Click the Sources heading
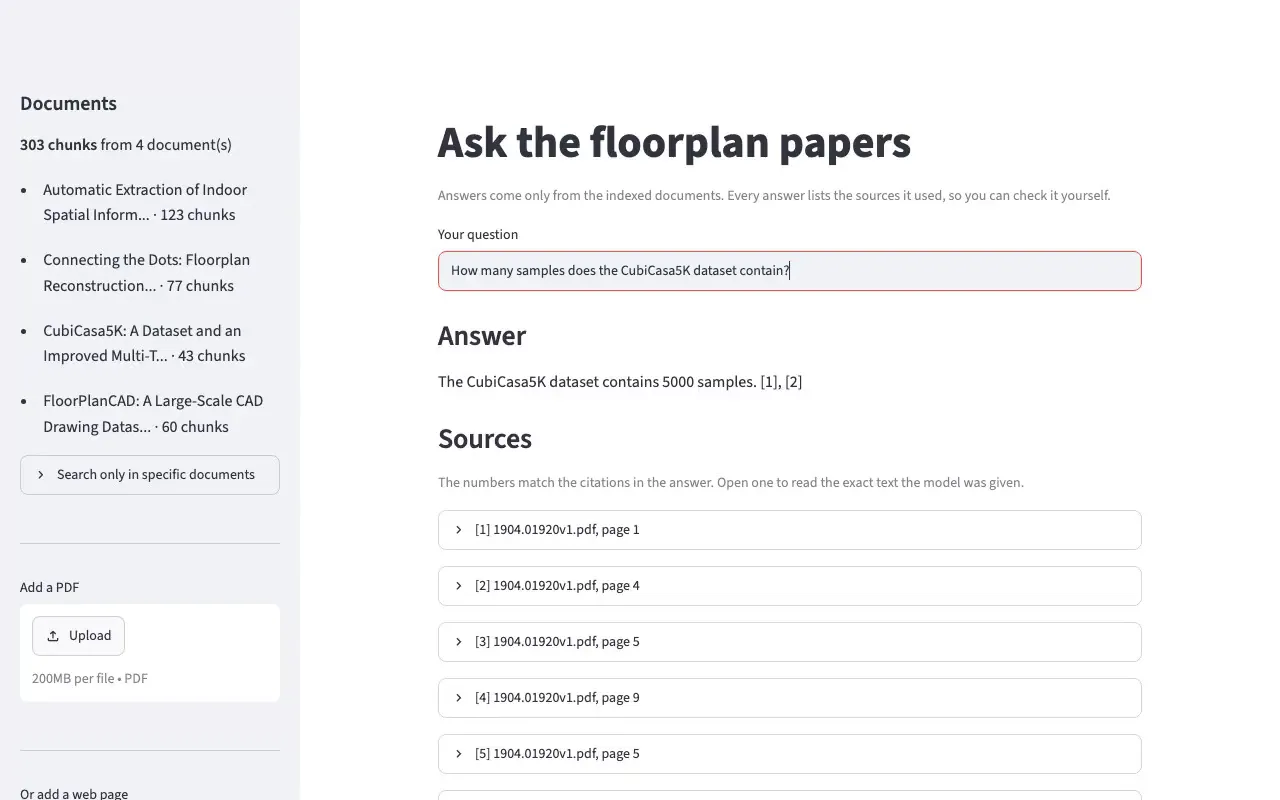 (485, 439)
